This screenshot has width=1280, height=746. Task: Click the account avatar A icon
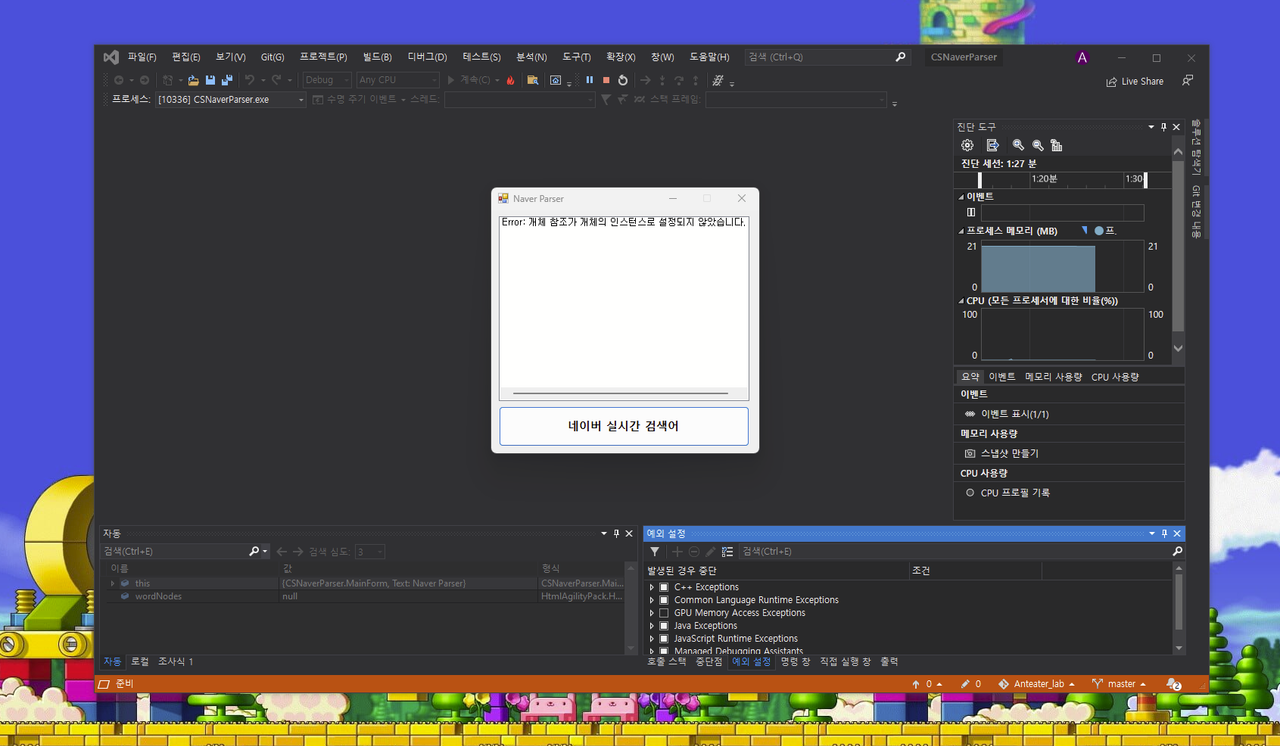tap(1082, 58)
